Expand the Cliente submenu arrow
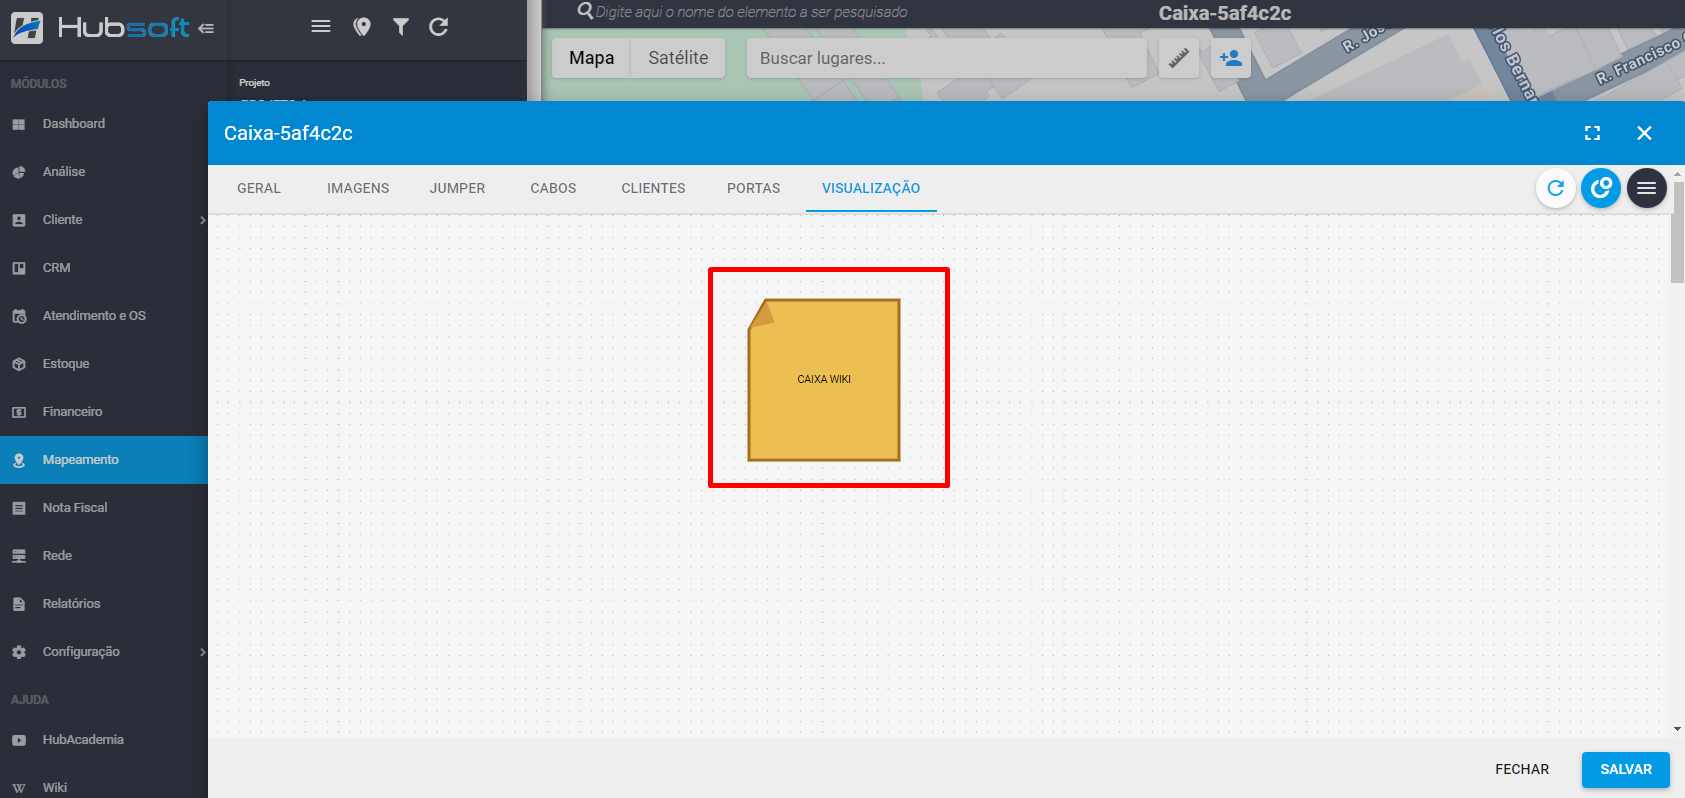Screen dimensions: 1685x798 pyautogui.click(x=202, y=220)
